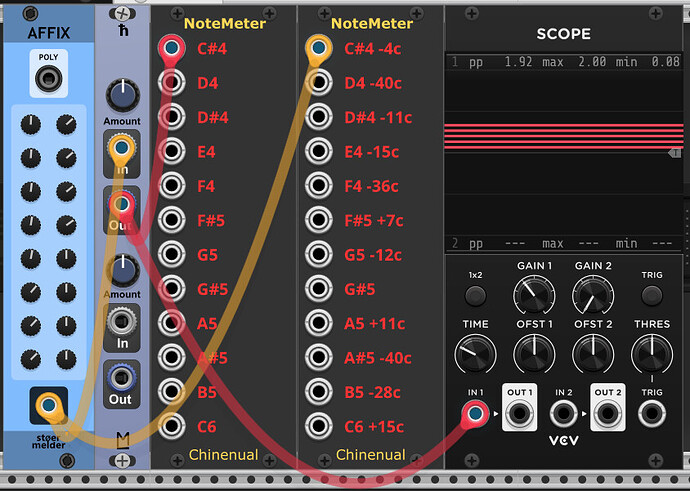Click the C6 jack on first NoteMeter
690x491 pixels.
point(172,425)
